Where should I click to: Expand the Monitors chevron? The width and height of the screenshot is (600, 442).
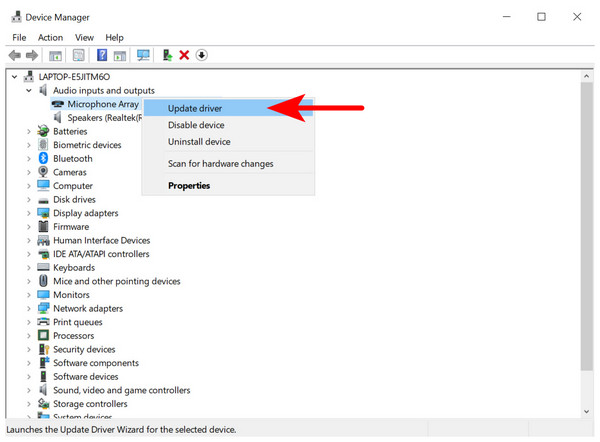[x=29, y=295]
